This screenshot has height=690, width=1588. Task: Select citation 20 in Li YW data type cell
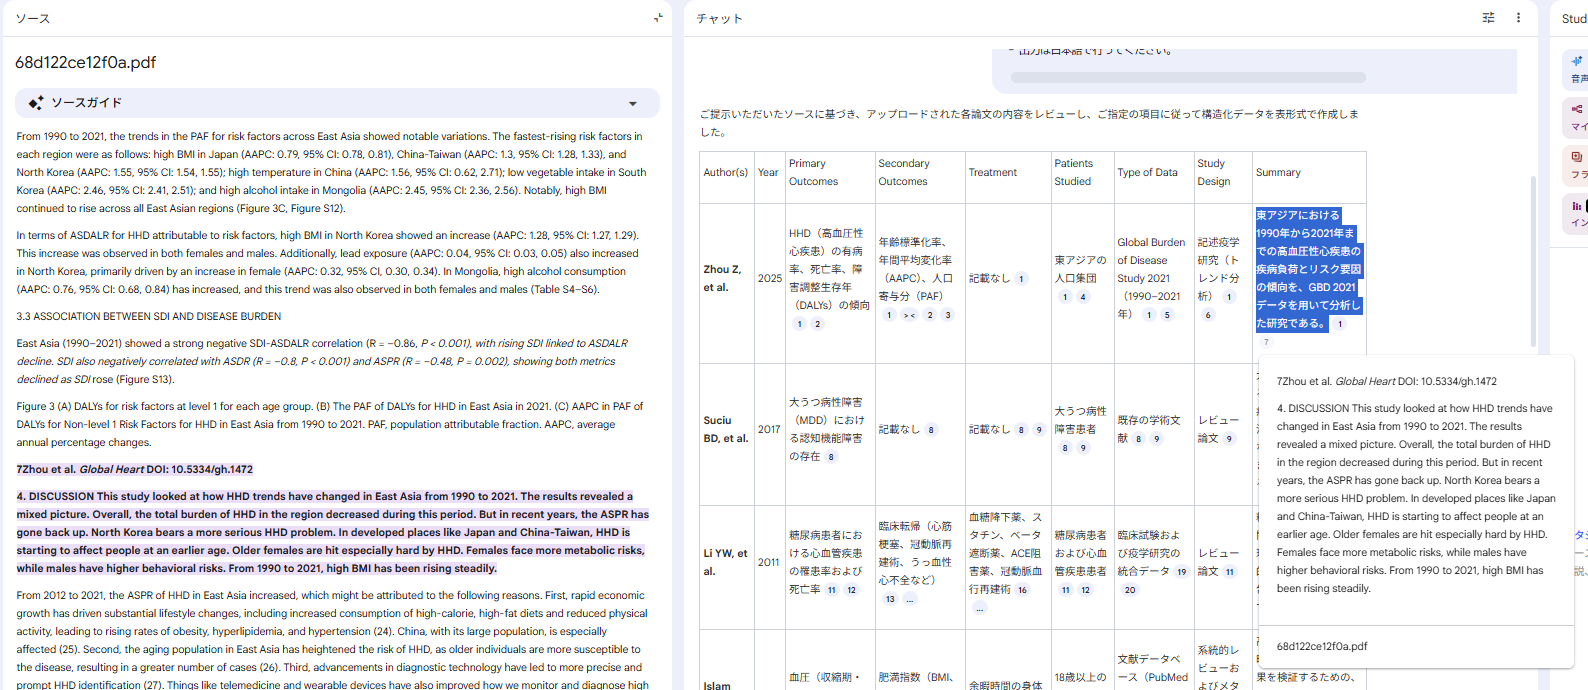click(x=1130, y=590)
